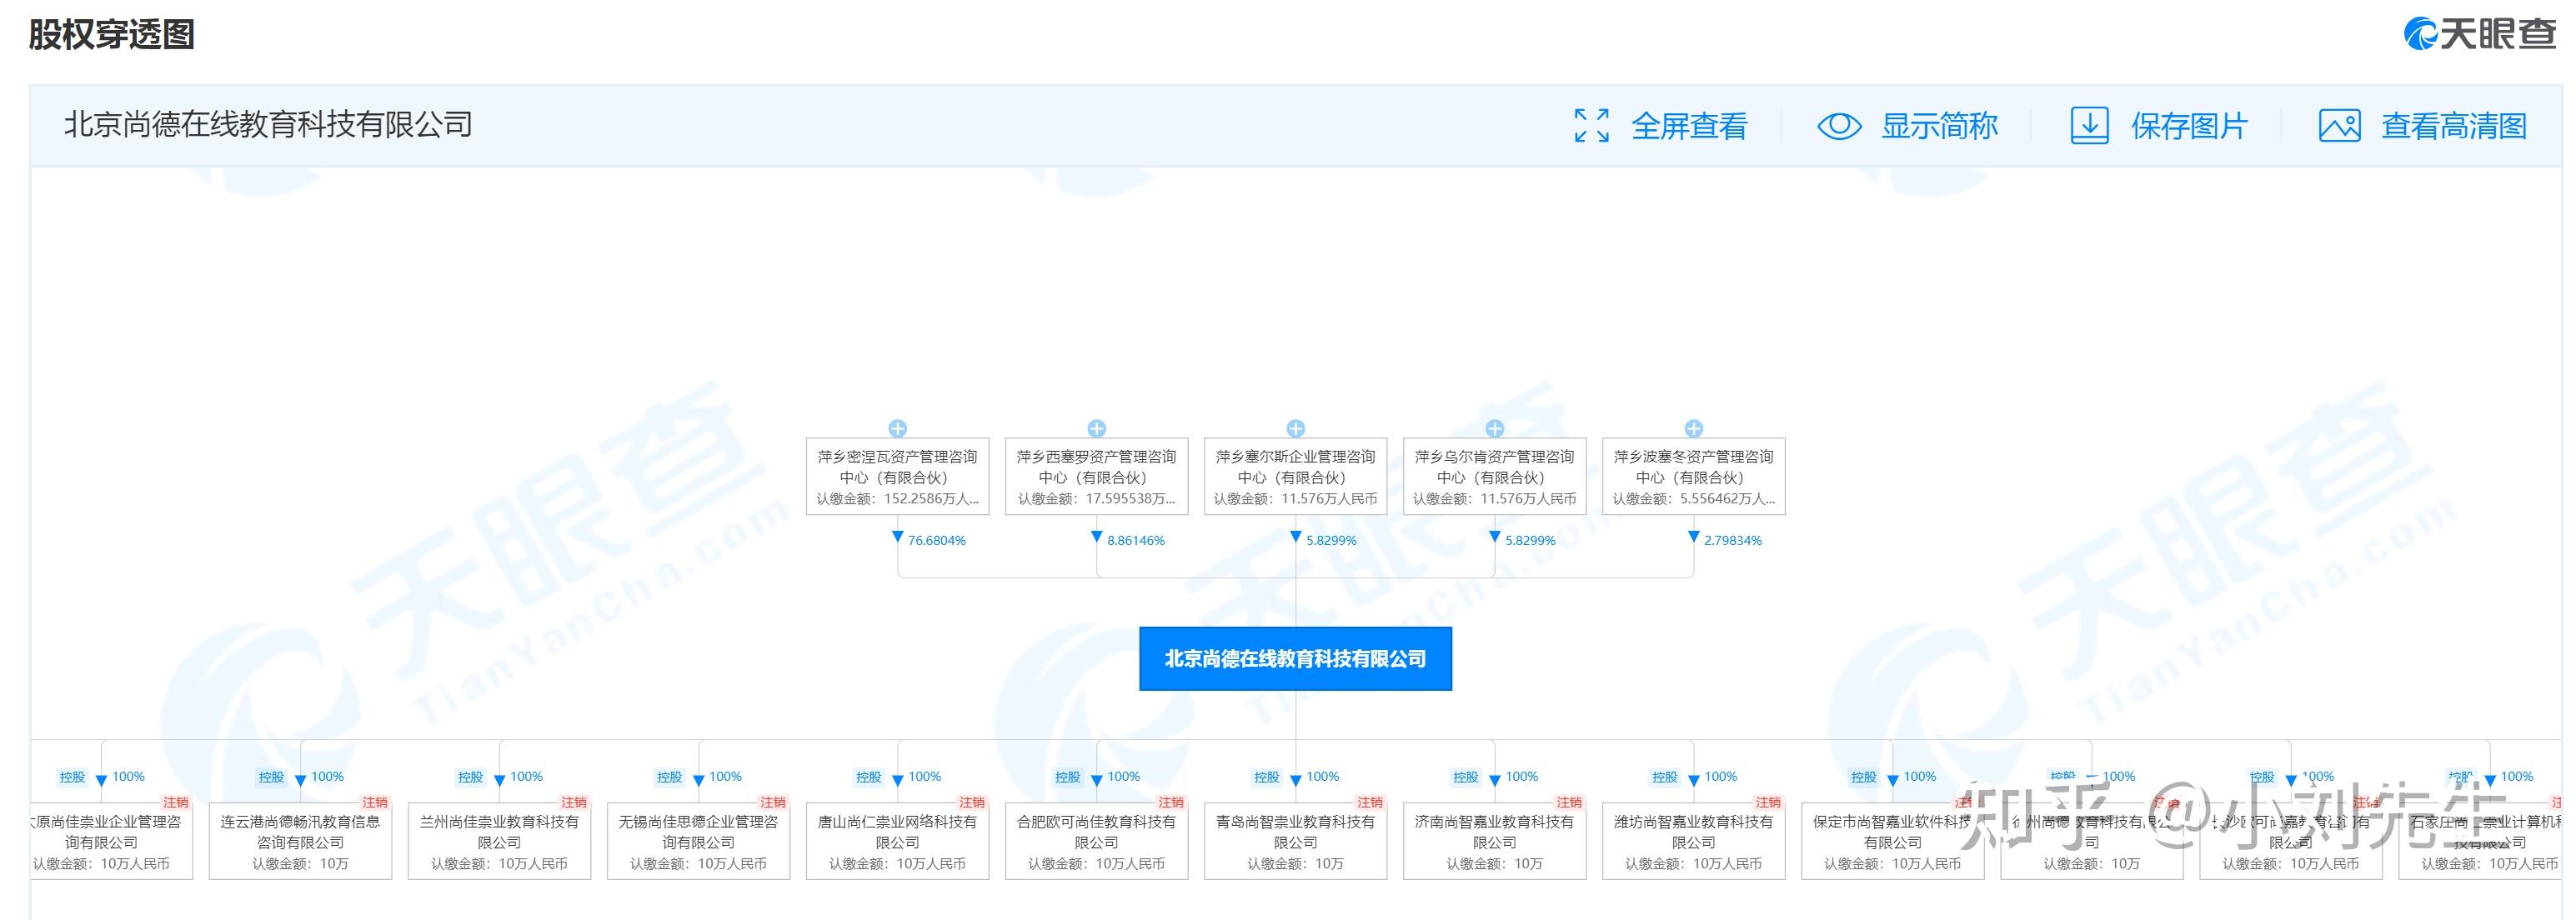Expand the plus above 萍乡塞尔斯企业管理咨询中心
Screen dimensions: 2576x920
click(1296, 428)
